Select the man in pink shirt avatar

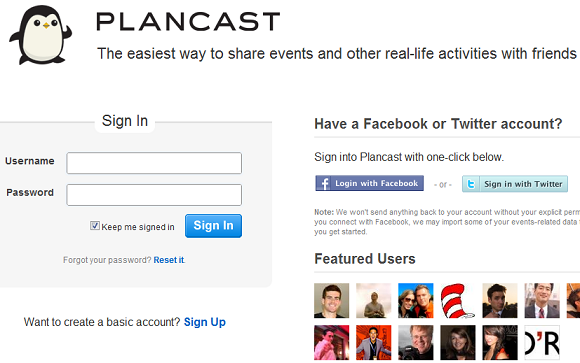(x=331, y=343)
